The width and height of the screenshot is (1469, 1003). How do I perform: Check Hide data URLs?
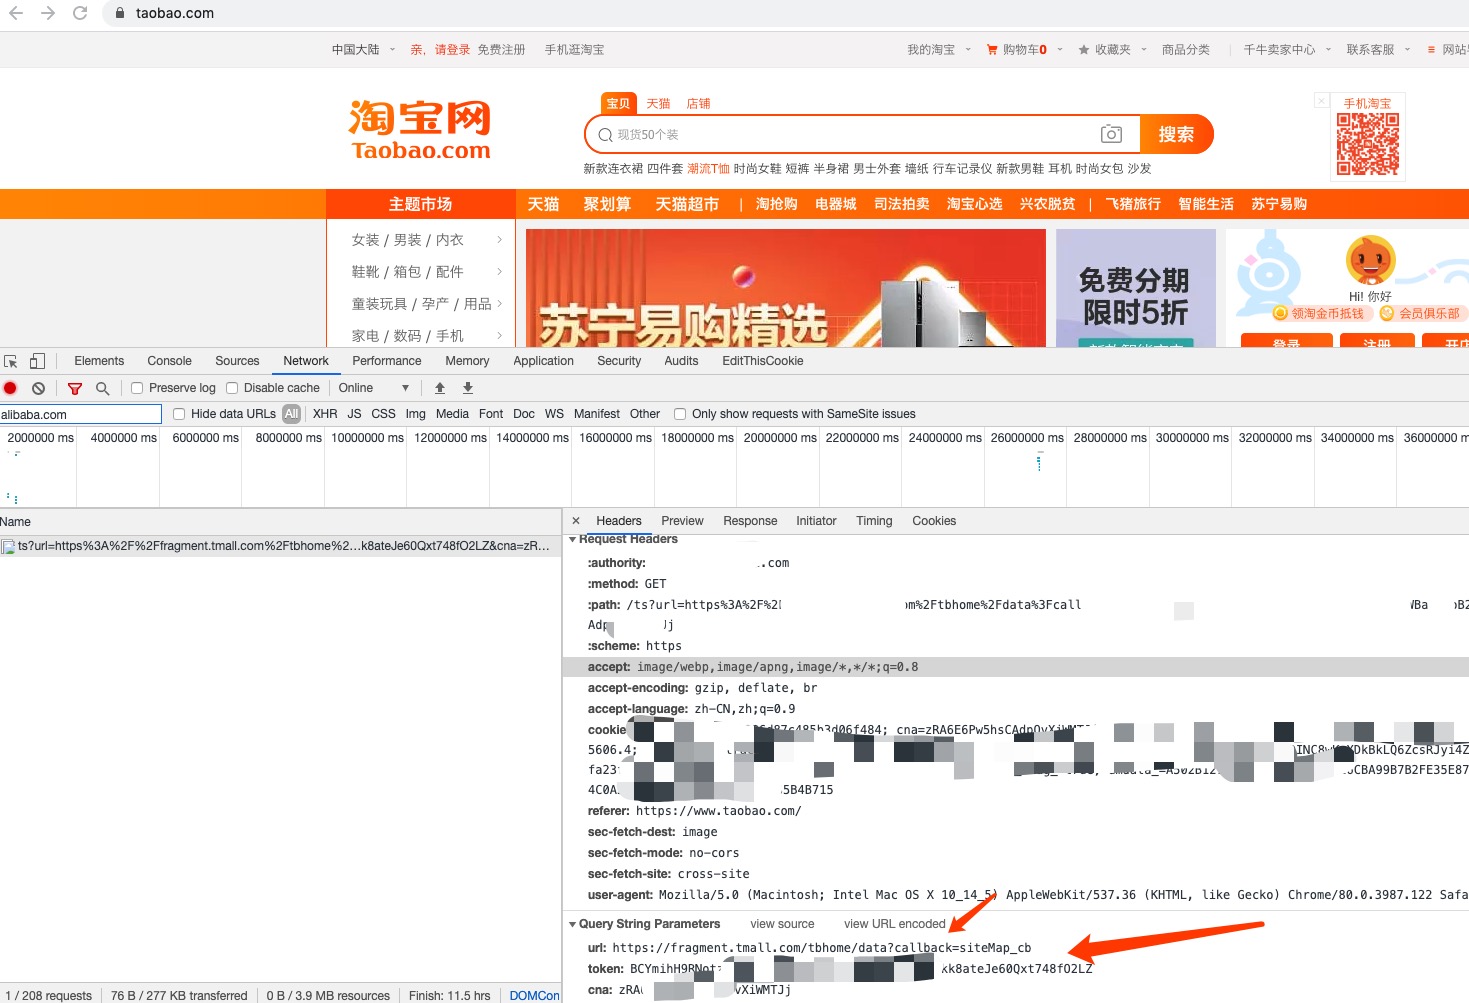[x=179, y=414]
